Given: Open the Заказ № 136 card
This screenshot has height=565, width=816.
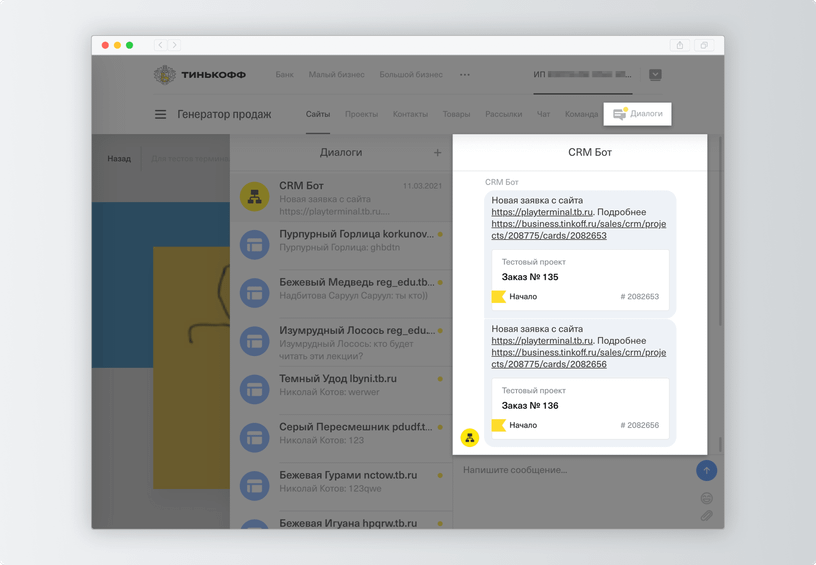Looking at the screenshot, I should pos(580,408).
